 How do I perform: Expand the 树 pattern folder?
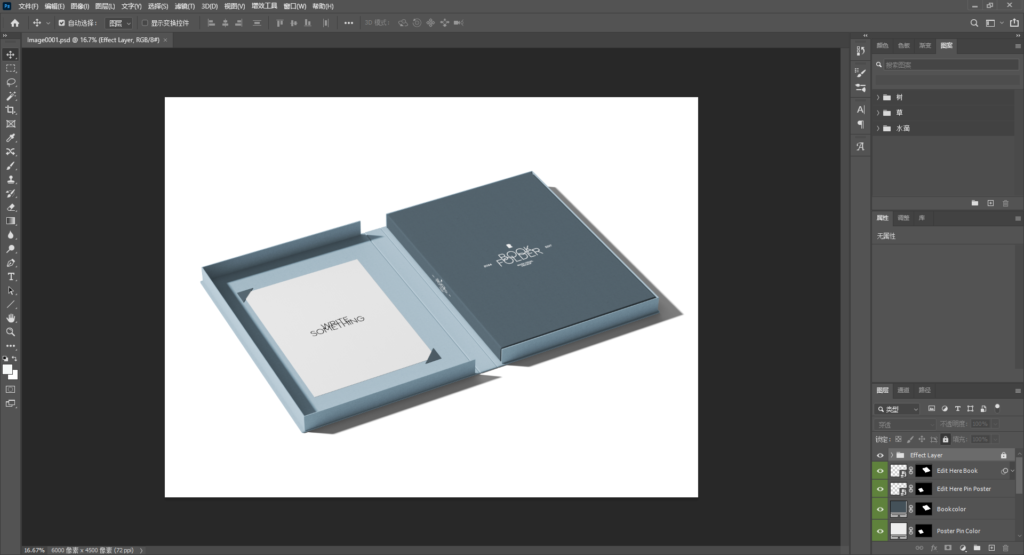878,97
